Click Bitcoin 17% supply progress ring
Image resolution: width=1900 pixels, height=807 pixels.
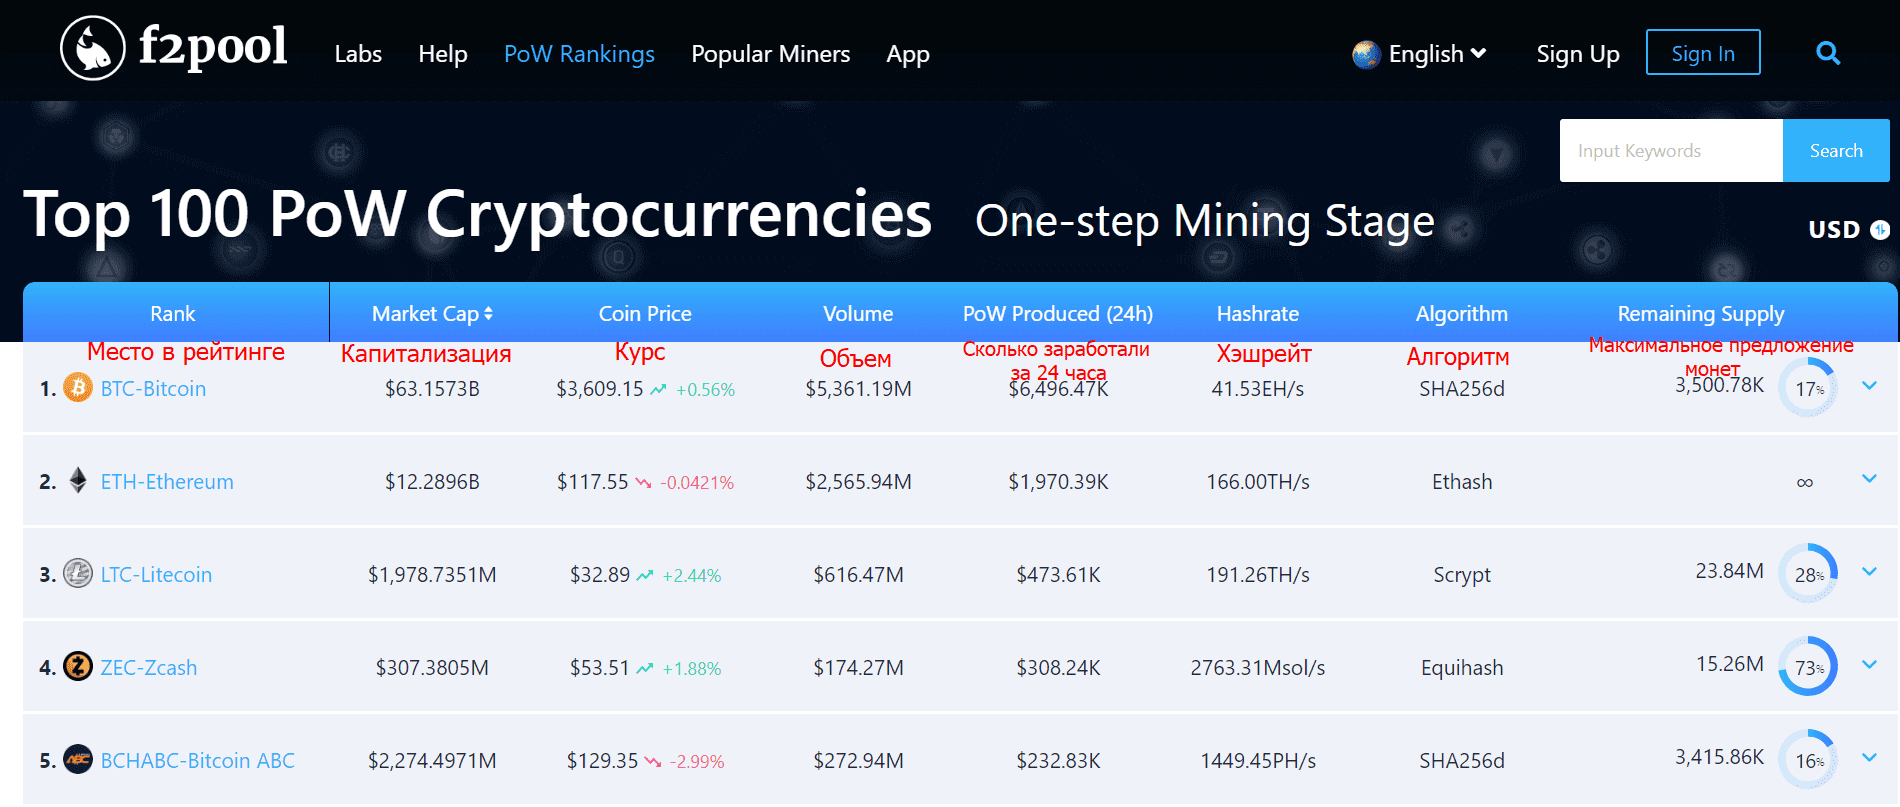[x=1808, y=388]
